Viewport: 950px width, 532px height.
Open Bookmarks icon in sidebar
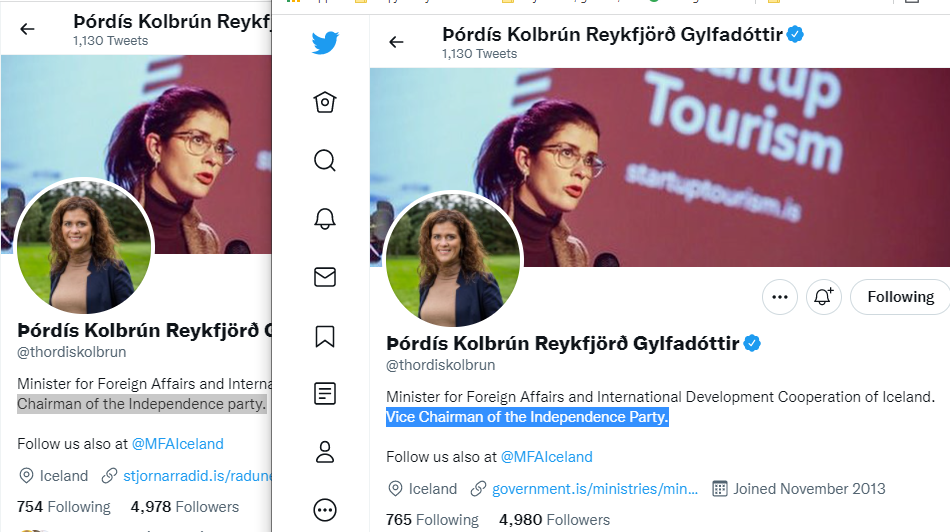tap(325, 336)
